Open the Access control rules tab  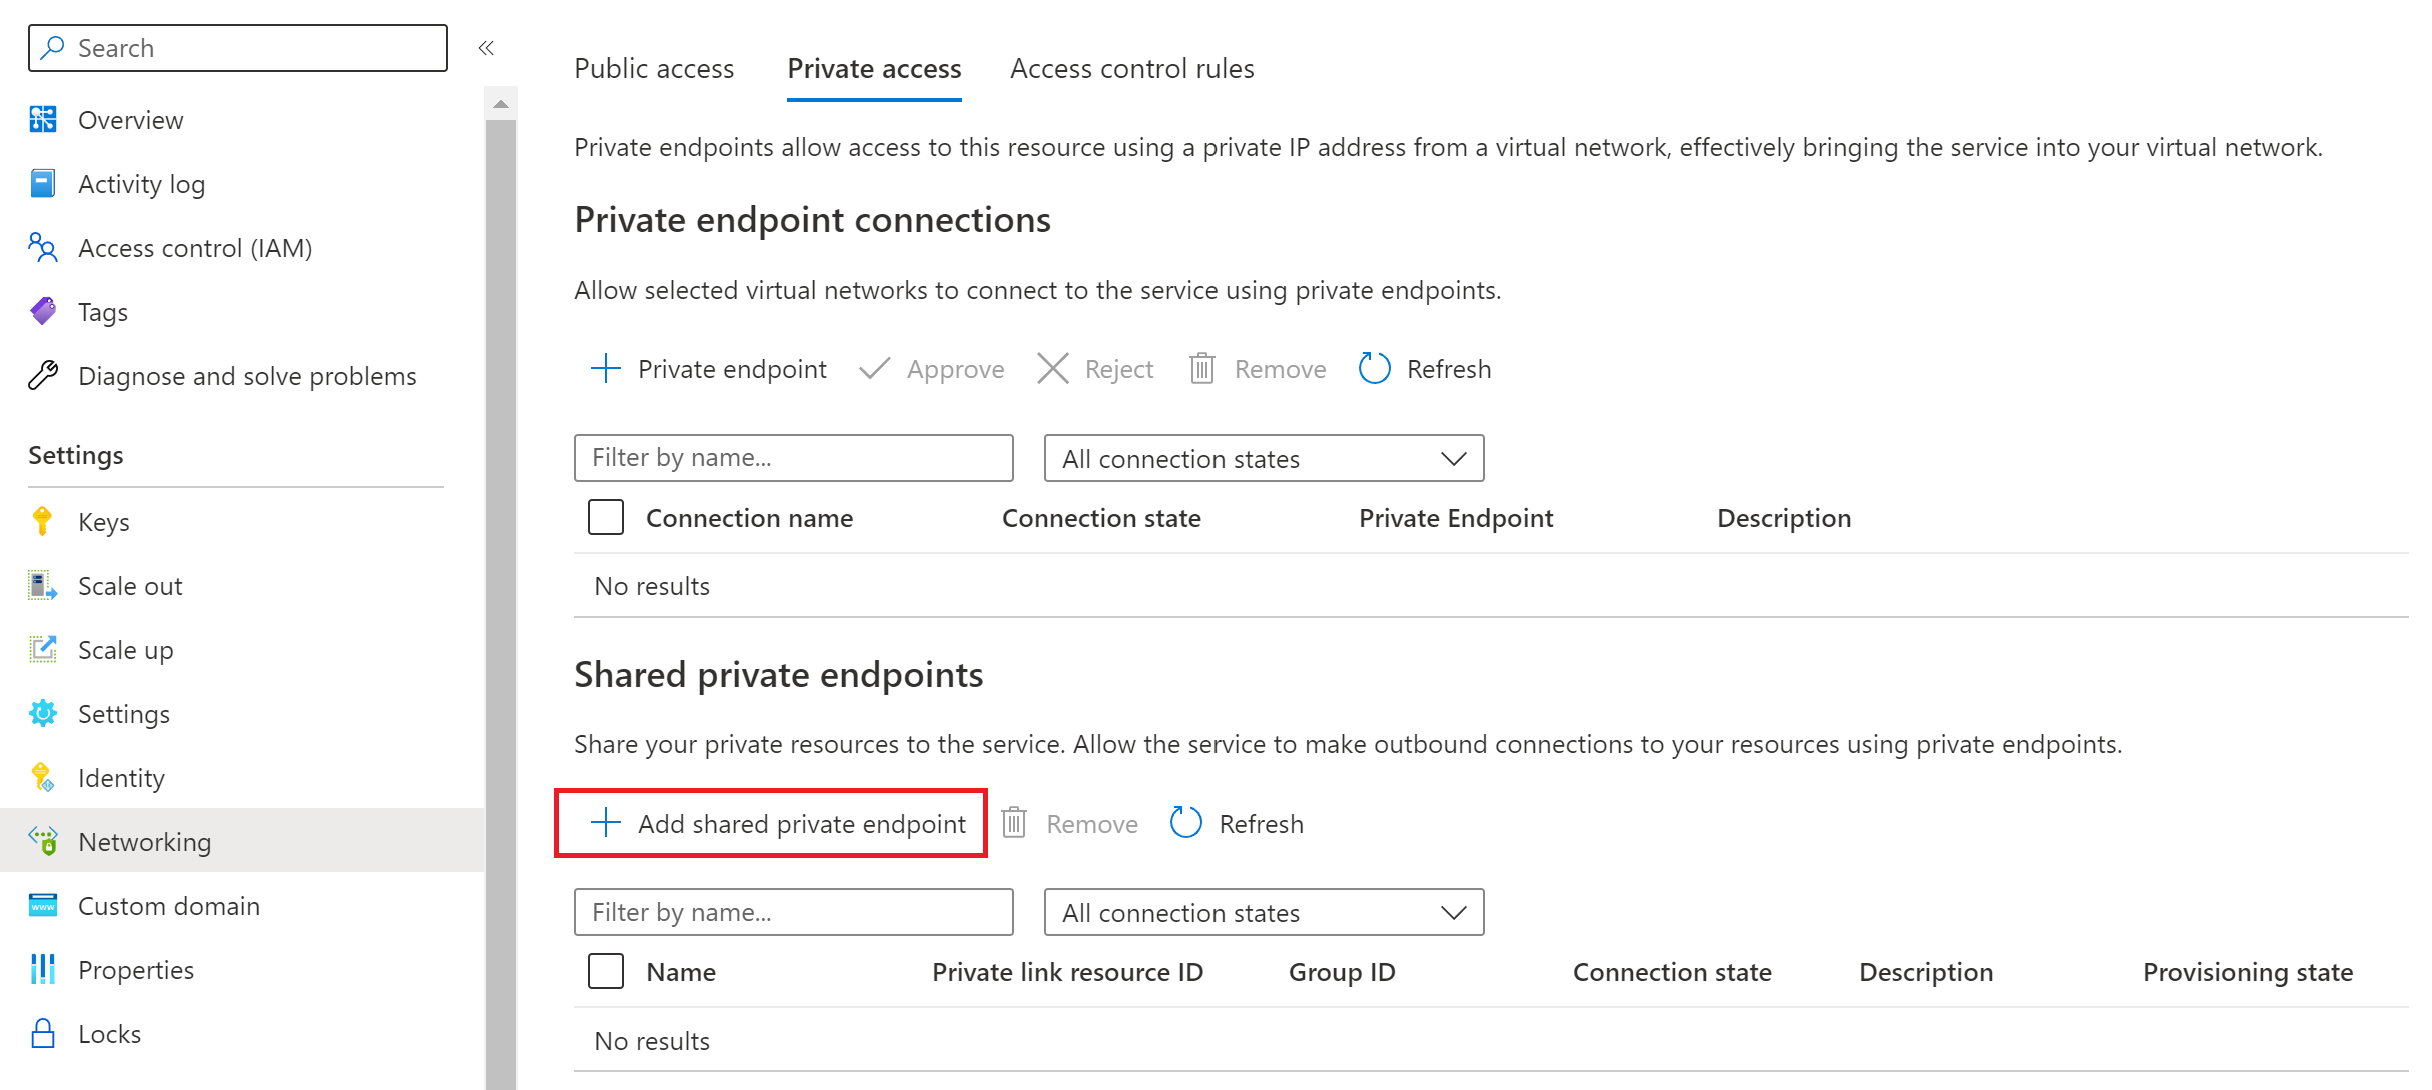[x=1132, y=68]
